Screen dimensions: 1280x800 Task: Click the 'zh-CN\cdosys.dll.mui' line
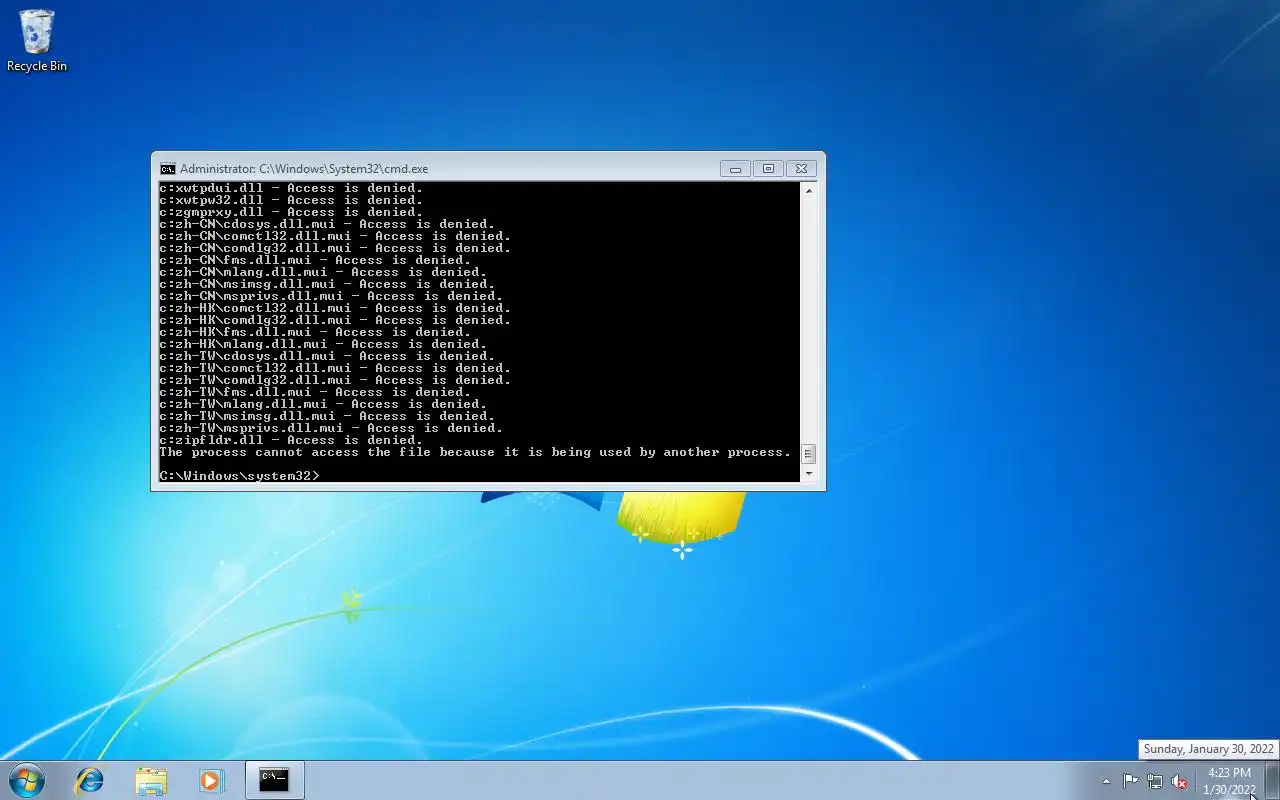tap(327, 224)
